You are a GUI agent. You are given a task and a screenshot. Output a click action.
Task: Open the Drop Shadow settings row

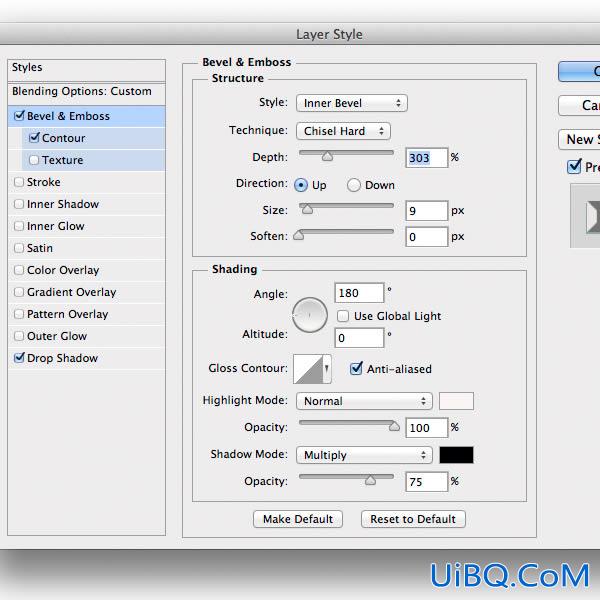(86, 358)
